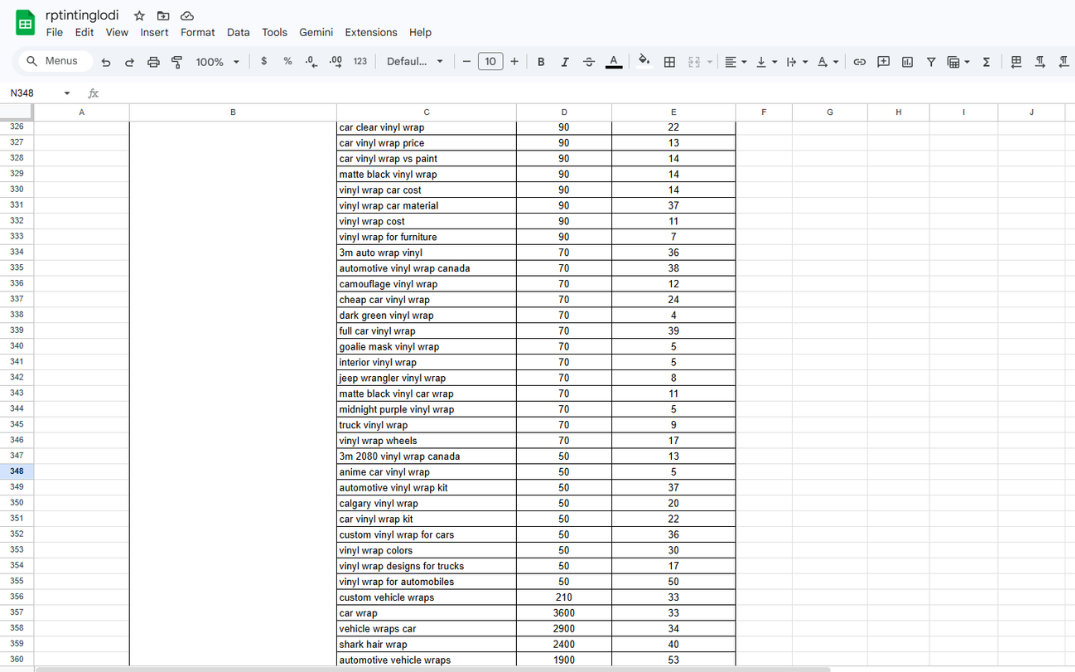This screenshot has height=672, width=1075.
Task: Toggle italic formatting
Action: [x=565, y=62]
